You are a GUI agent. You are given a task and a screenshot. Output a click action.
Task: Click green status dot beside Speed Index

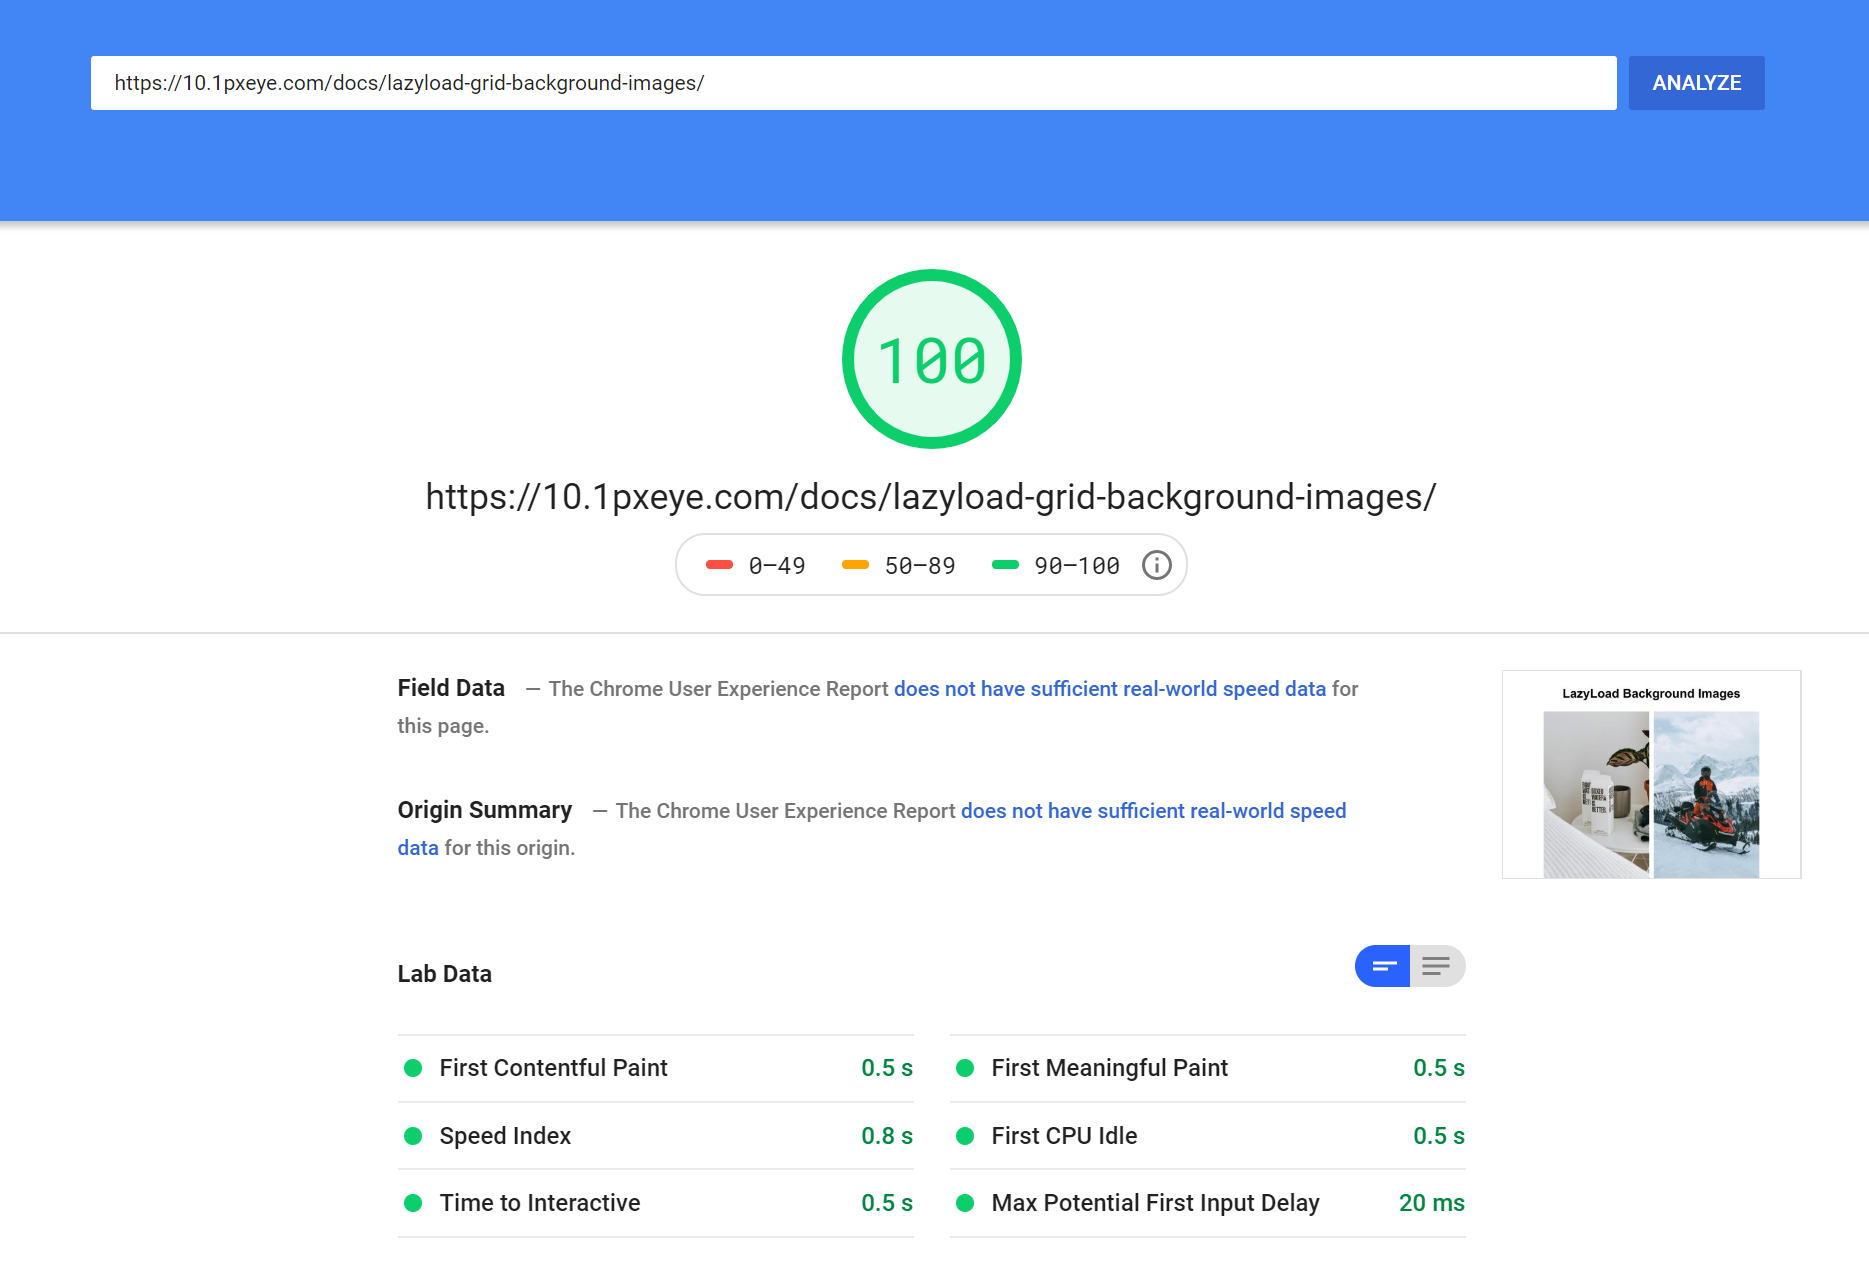point(413,1136)
